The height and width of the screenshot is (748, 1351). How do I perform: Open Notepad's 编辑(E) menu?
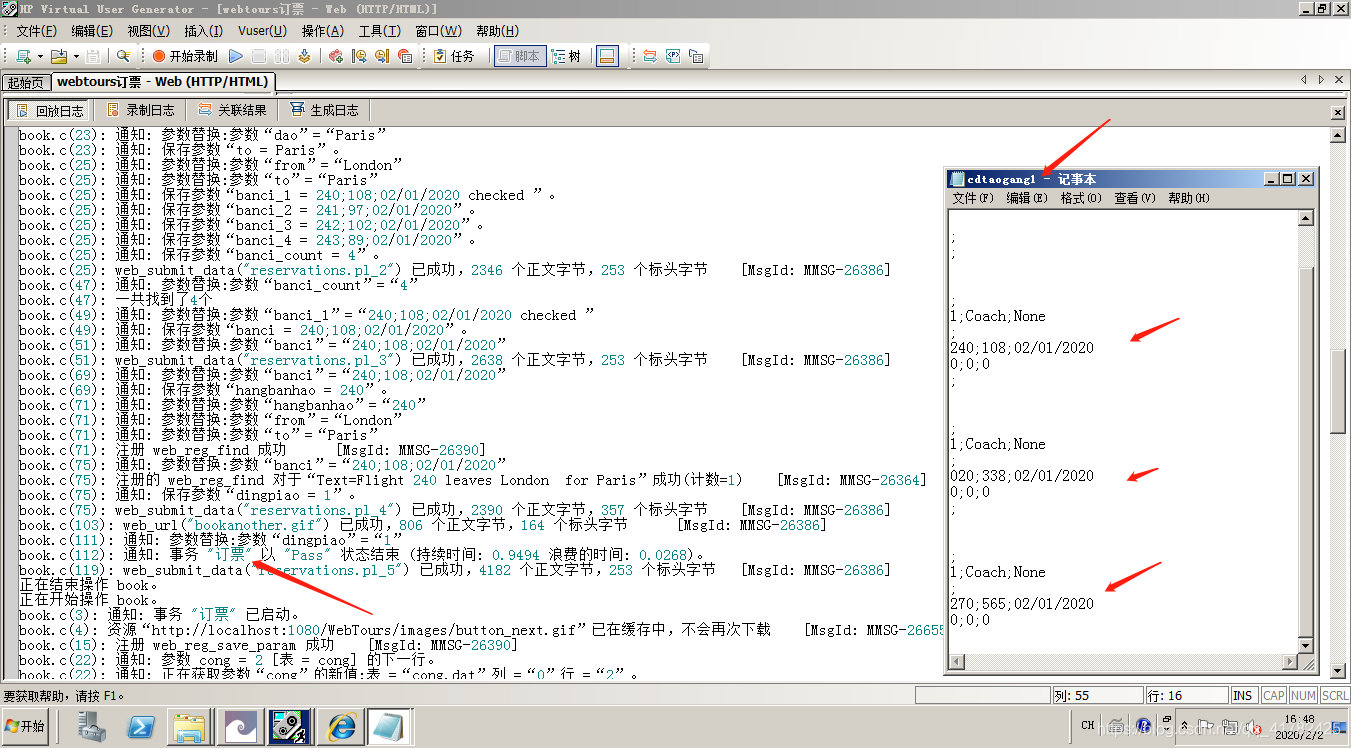(1027, 198)
